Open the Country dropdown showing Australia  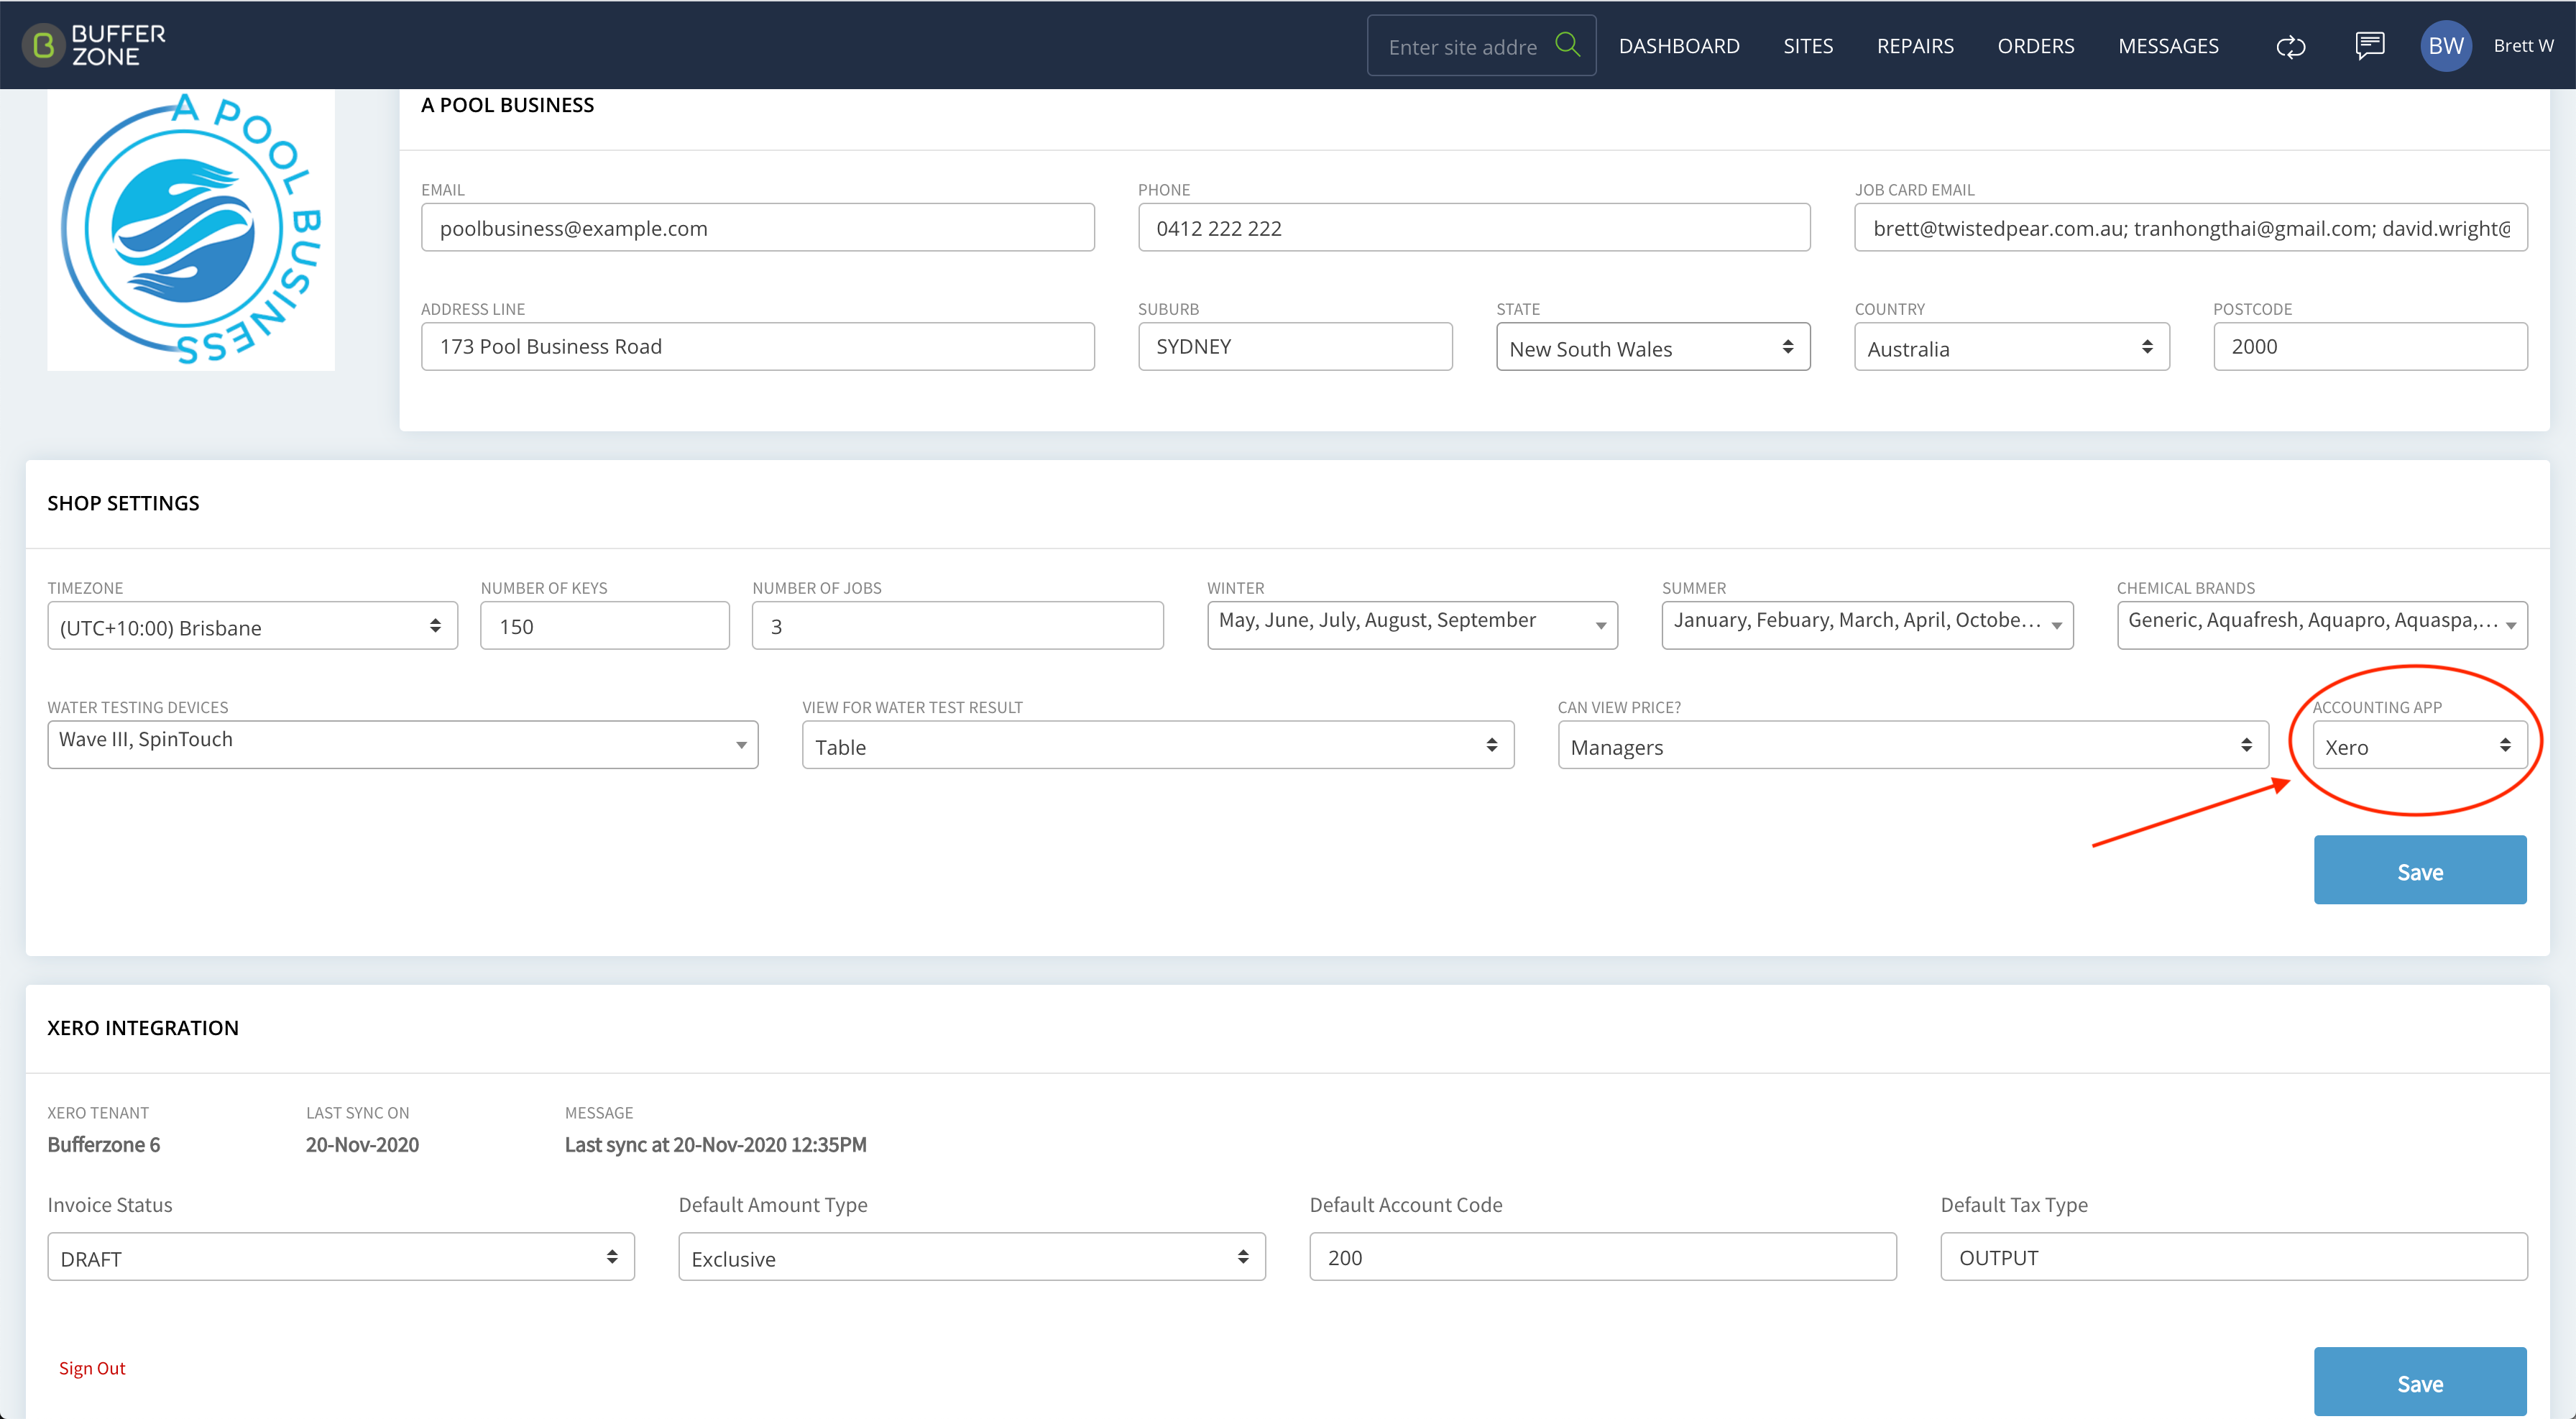coord(2011,347)
